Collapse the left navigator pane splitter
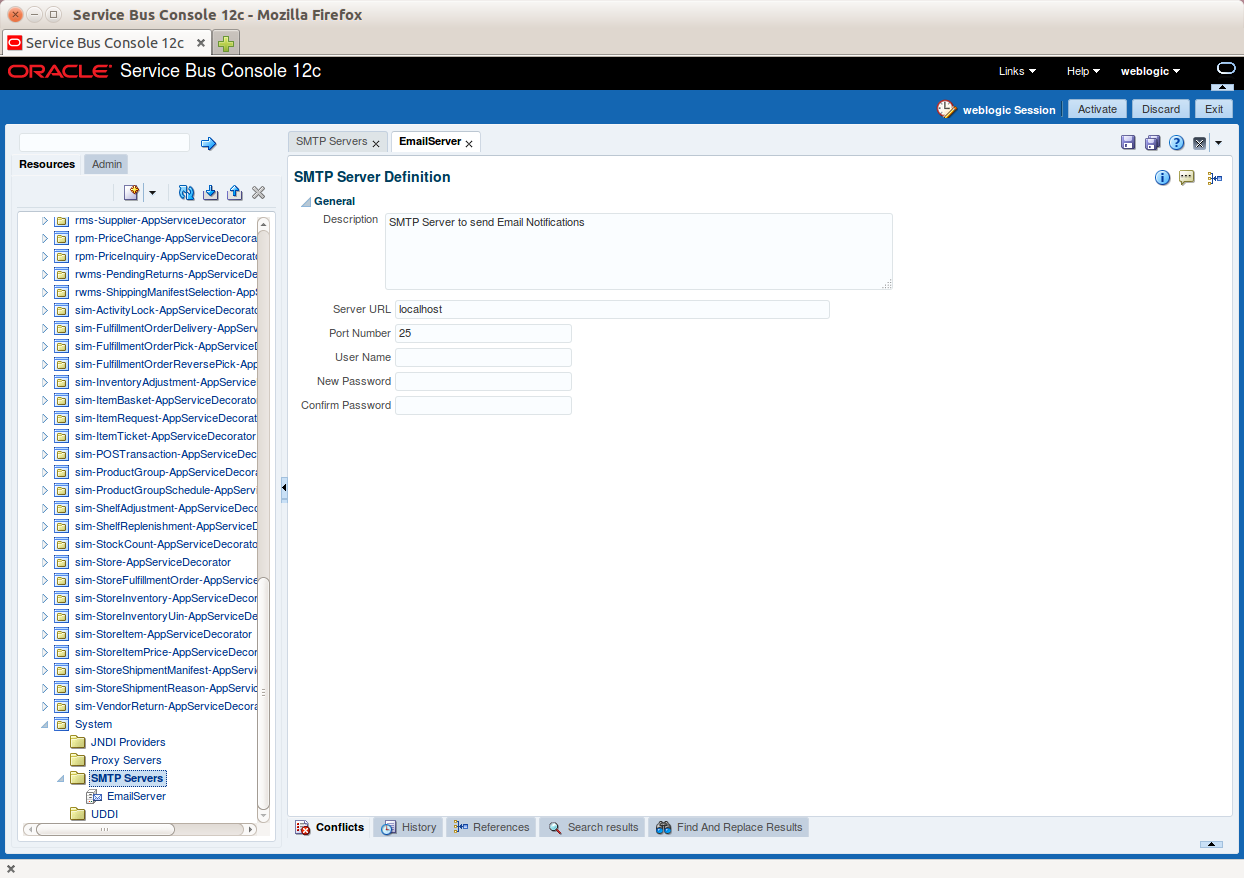The image size is (1244, 878). click(x=284, y=488)
